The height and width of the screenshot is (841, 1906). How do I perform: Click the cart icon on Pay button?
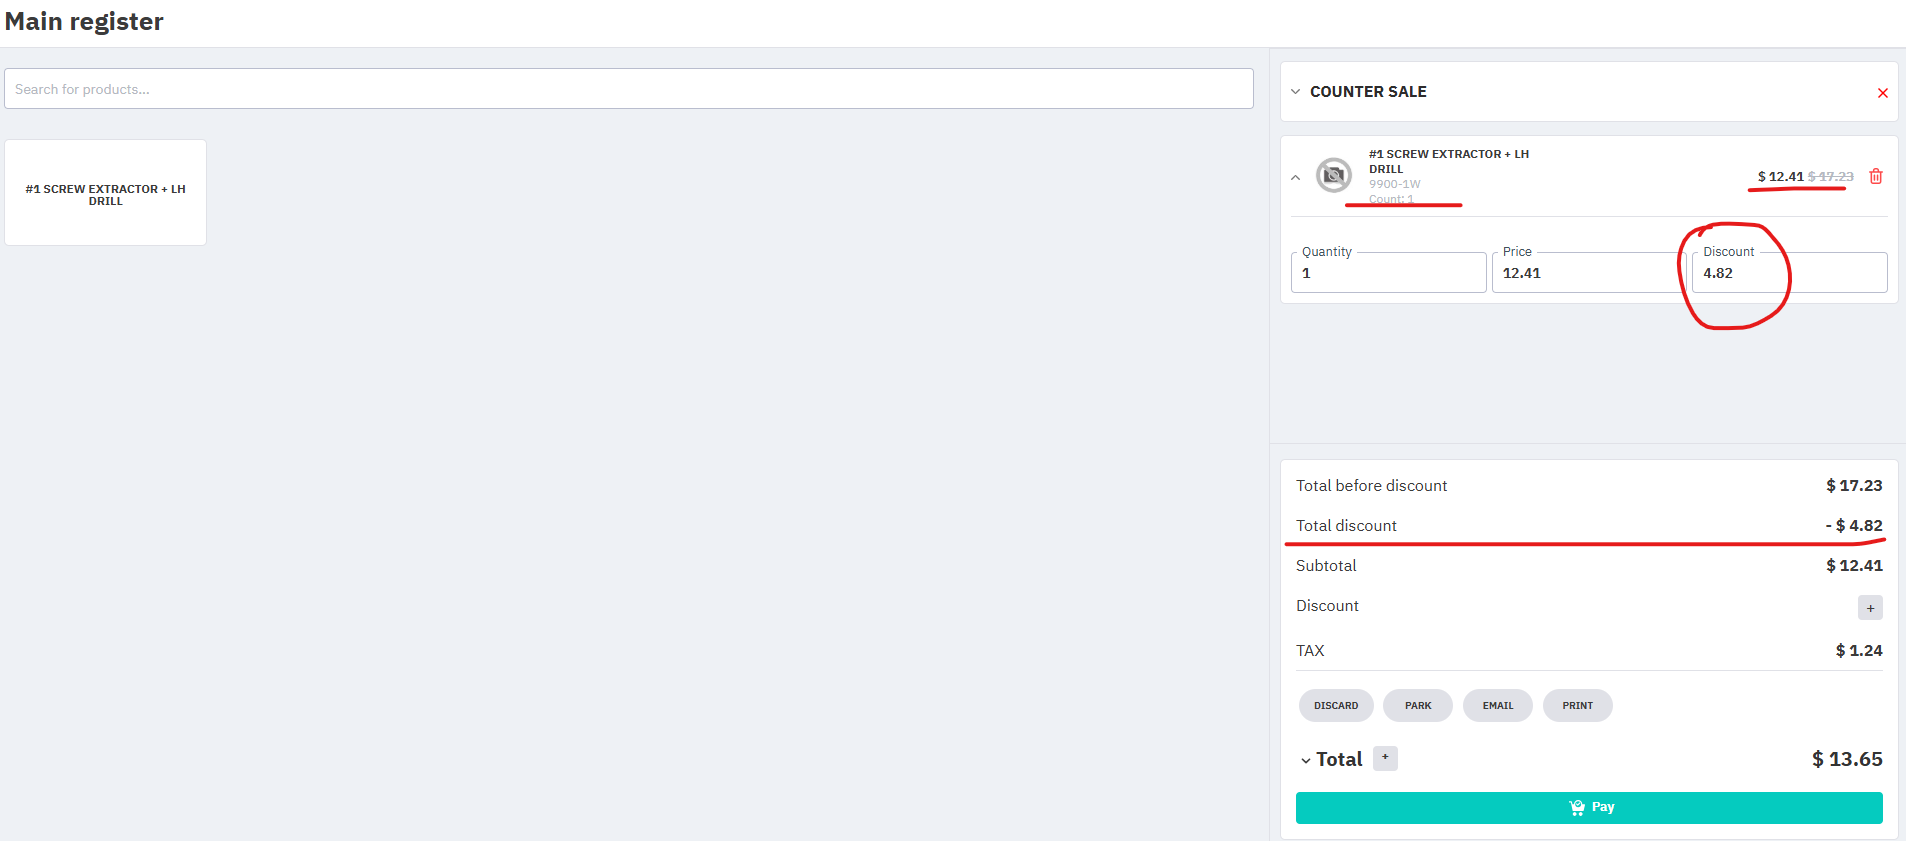pos(1577,807)
